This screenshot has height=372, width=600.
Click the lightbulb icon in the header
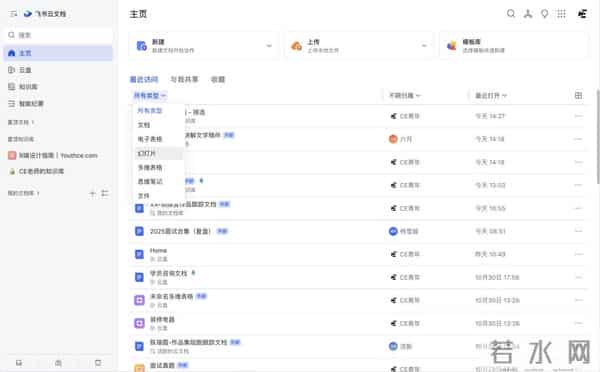pyautogui.click(x=545, y=14)
